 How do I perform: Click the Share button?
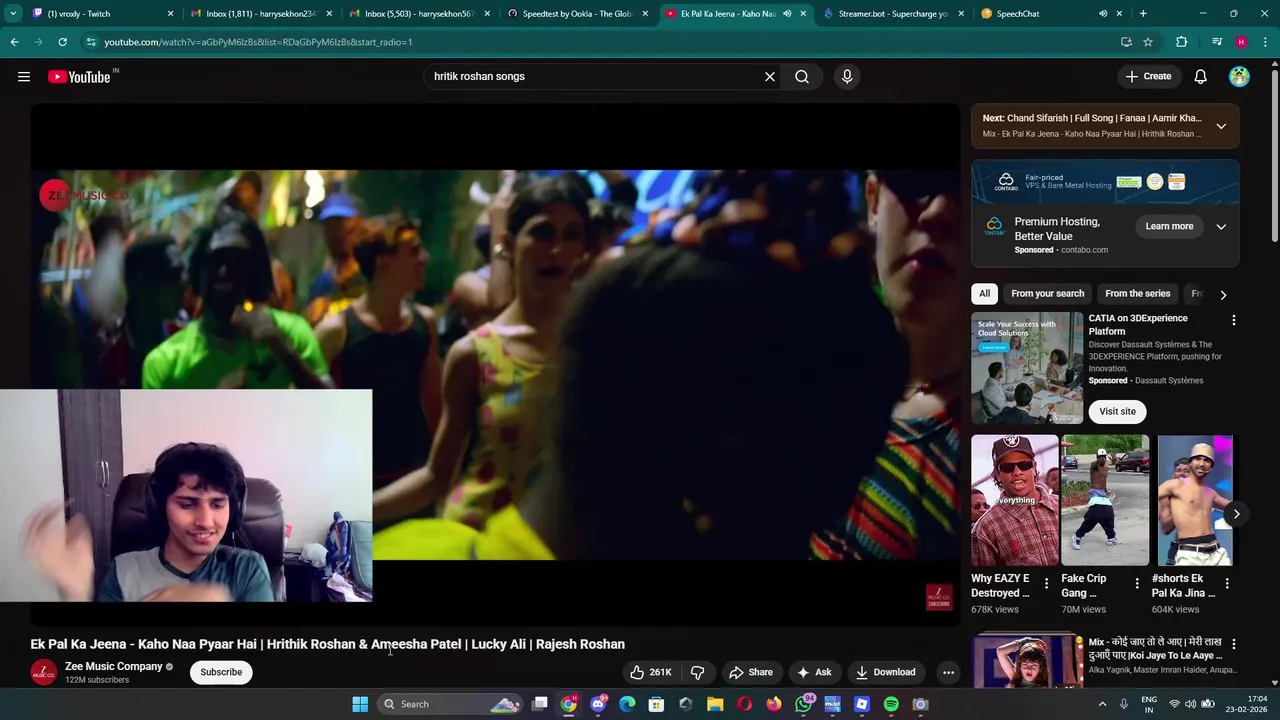[x=750, y=672]
